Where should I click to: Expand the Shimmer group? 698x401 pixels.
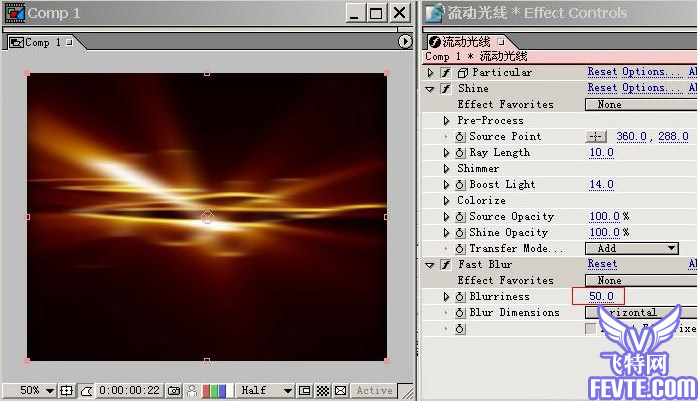(x=446, y=169)
